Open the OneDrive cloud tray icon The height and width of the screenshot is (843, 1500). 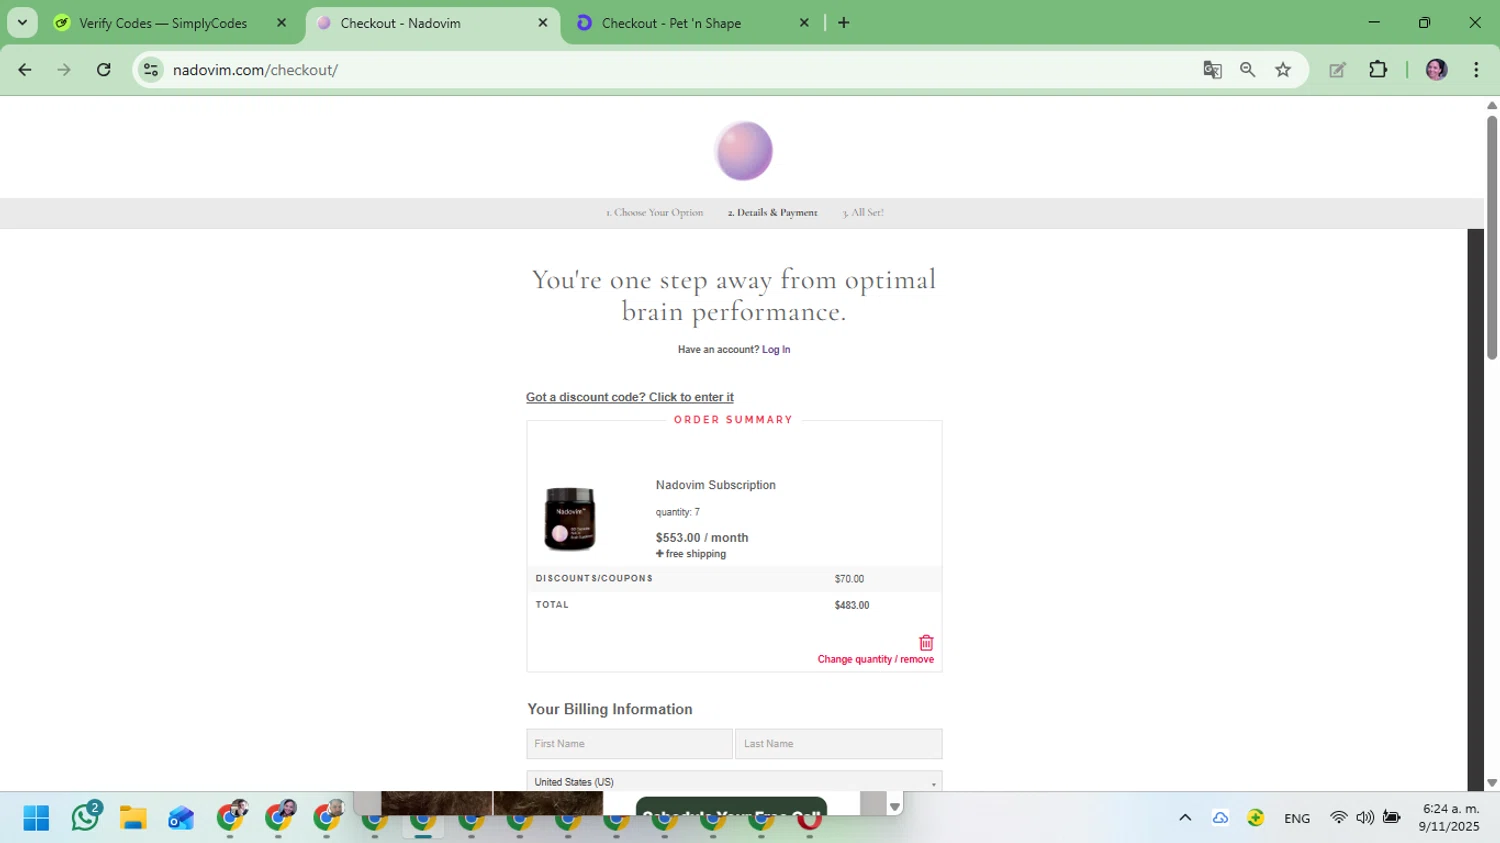(x=1220, y=818)
